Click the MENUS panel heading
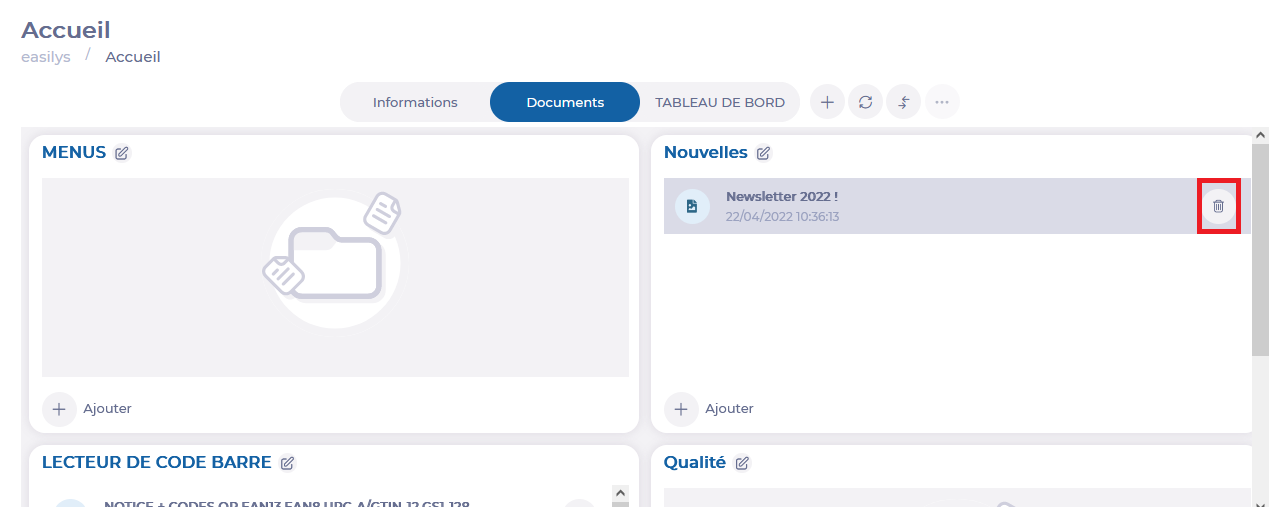The width and height of the screenshot is (1287, 507). tap(74, 153)
